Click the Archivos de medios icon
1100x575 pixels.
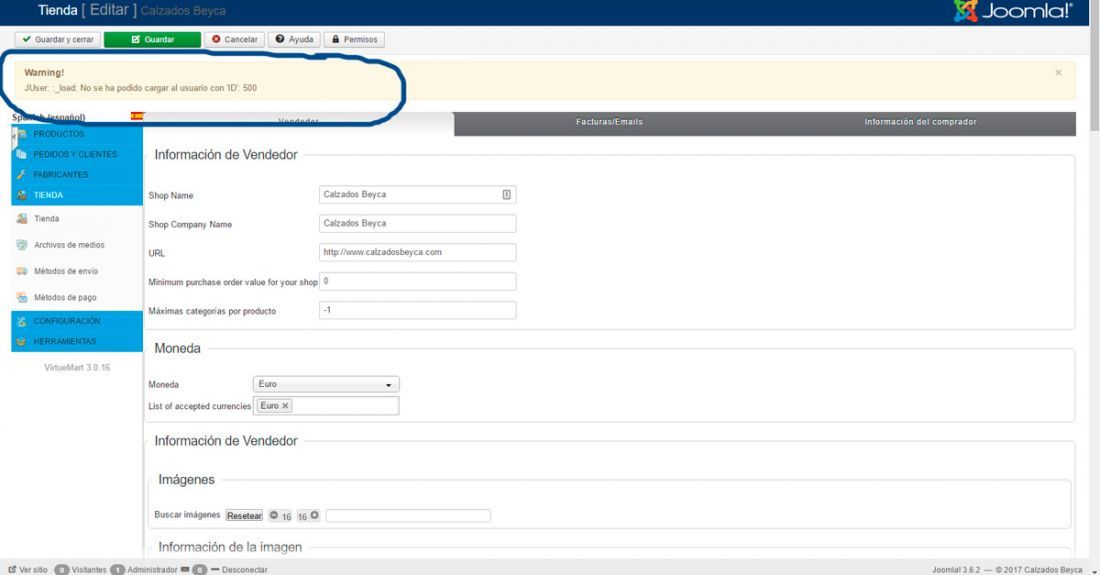coord(22,245)
